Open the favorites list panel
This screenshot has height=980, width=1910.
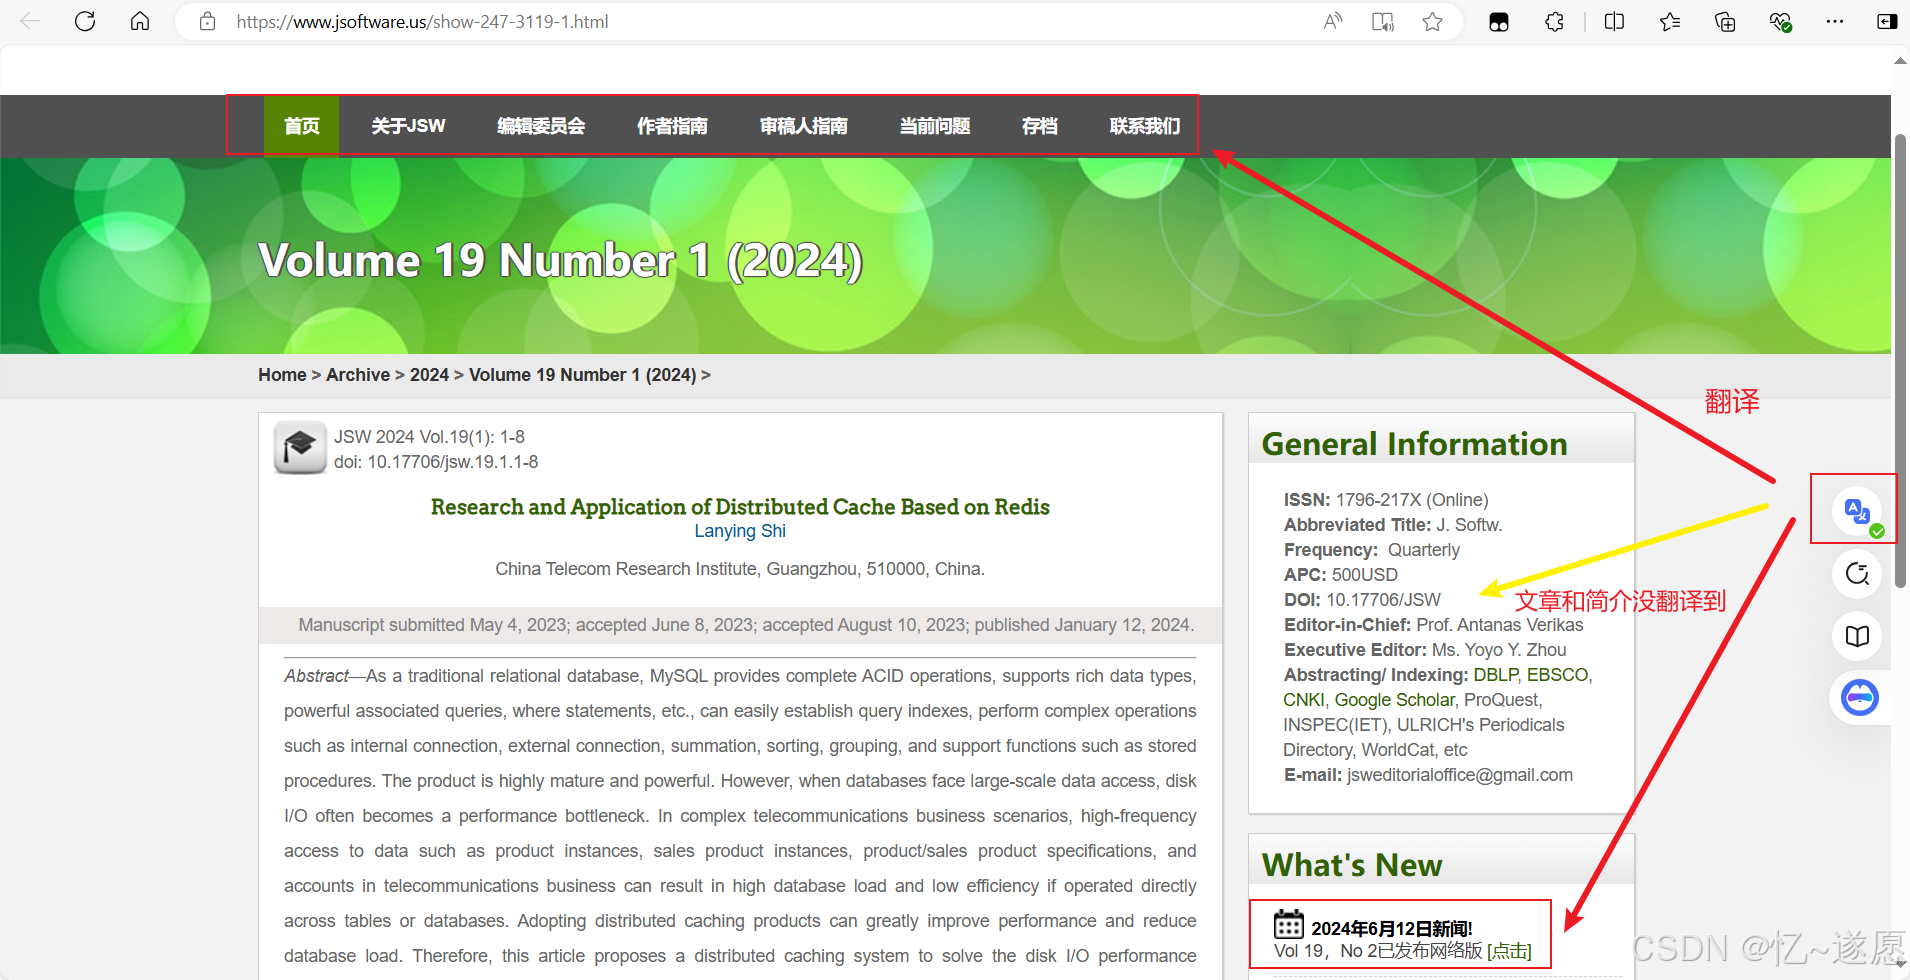(x=1670, y=22)
